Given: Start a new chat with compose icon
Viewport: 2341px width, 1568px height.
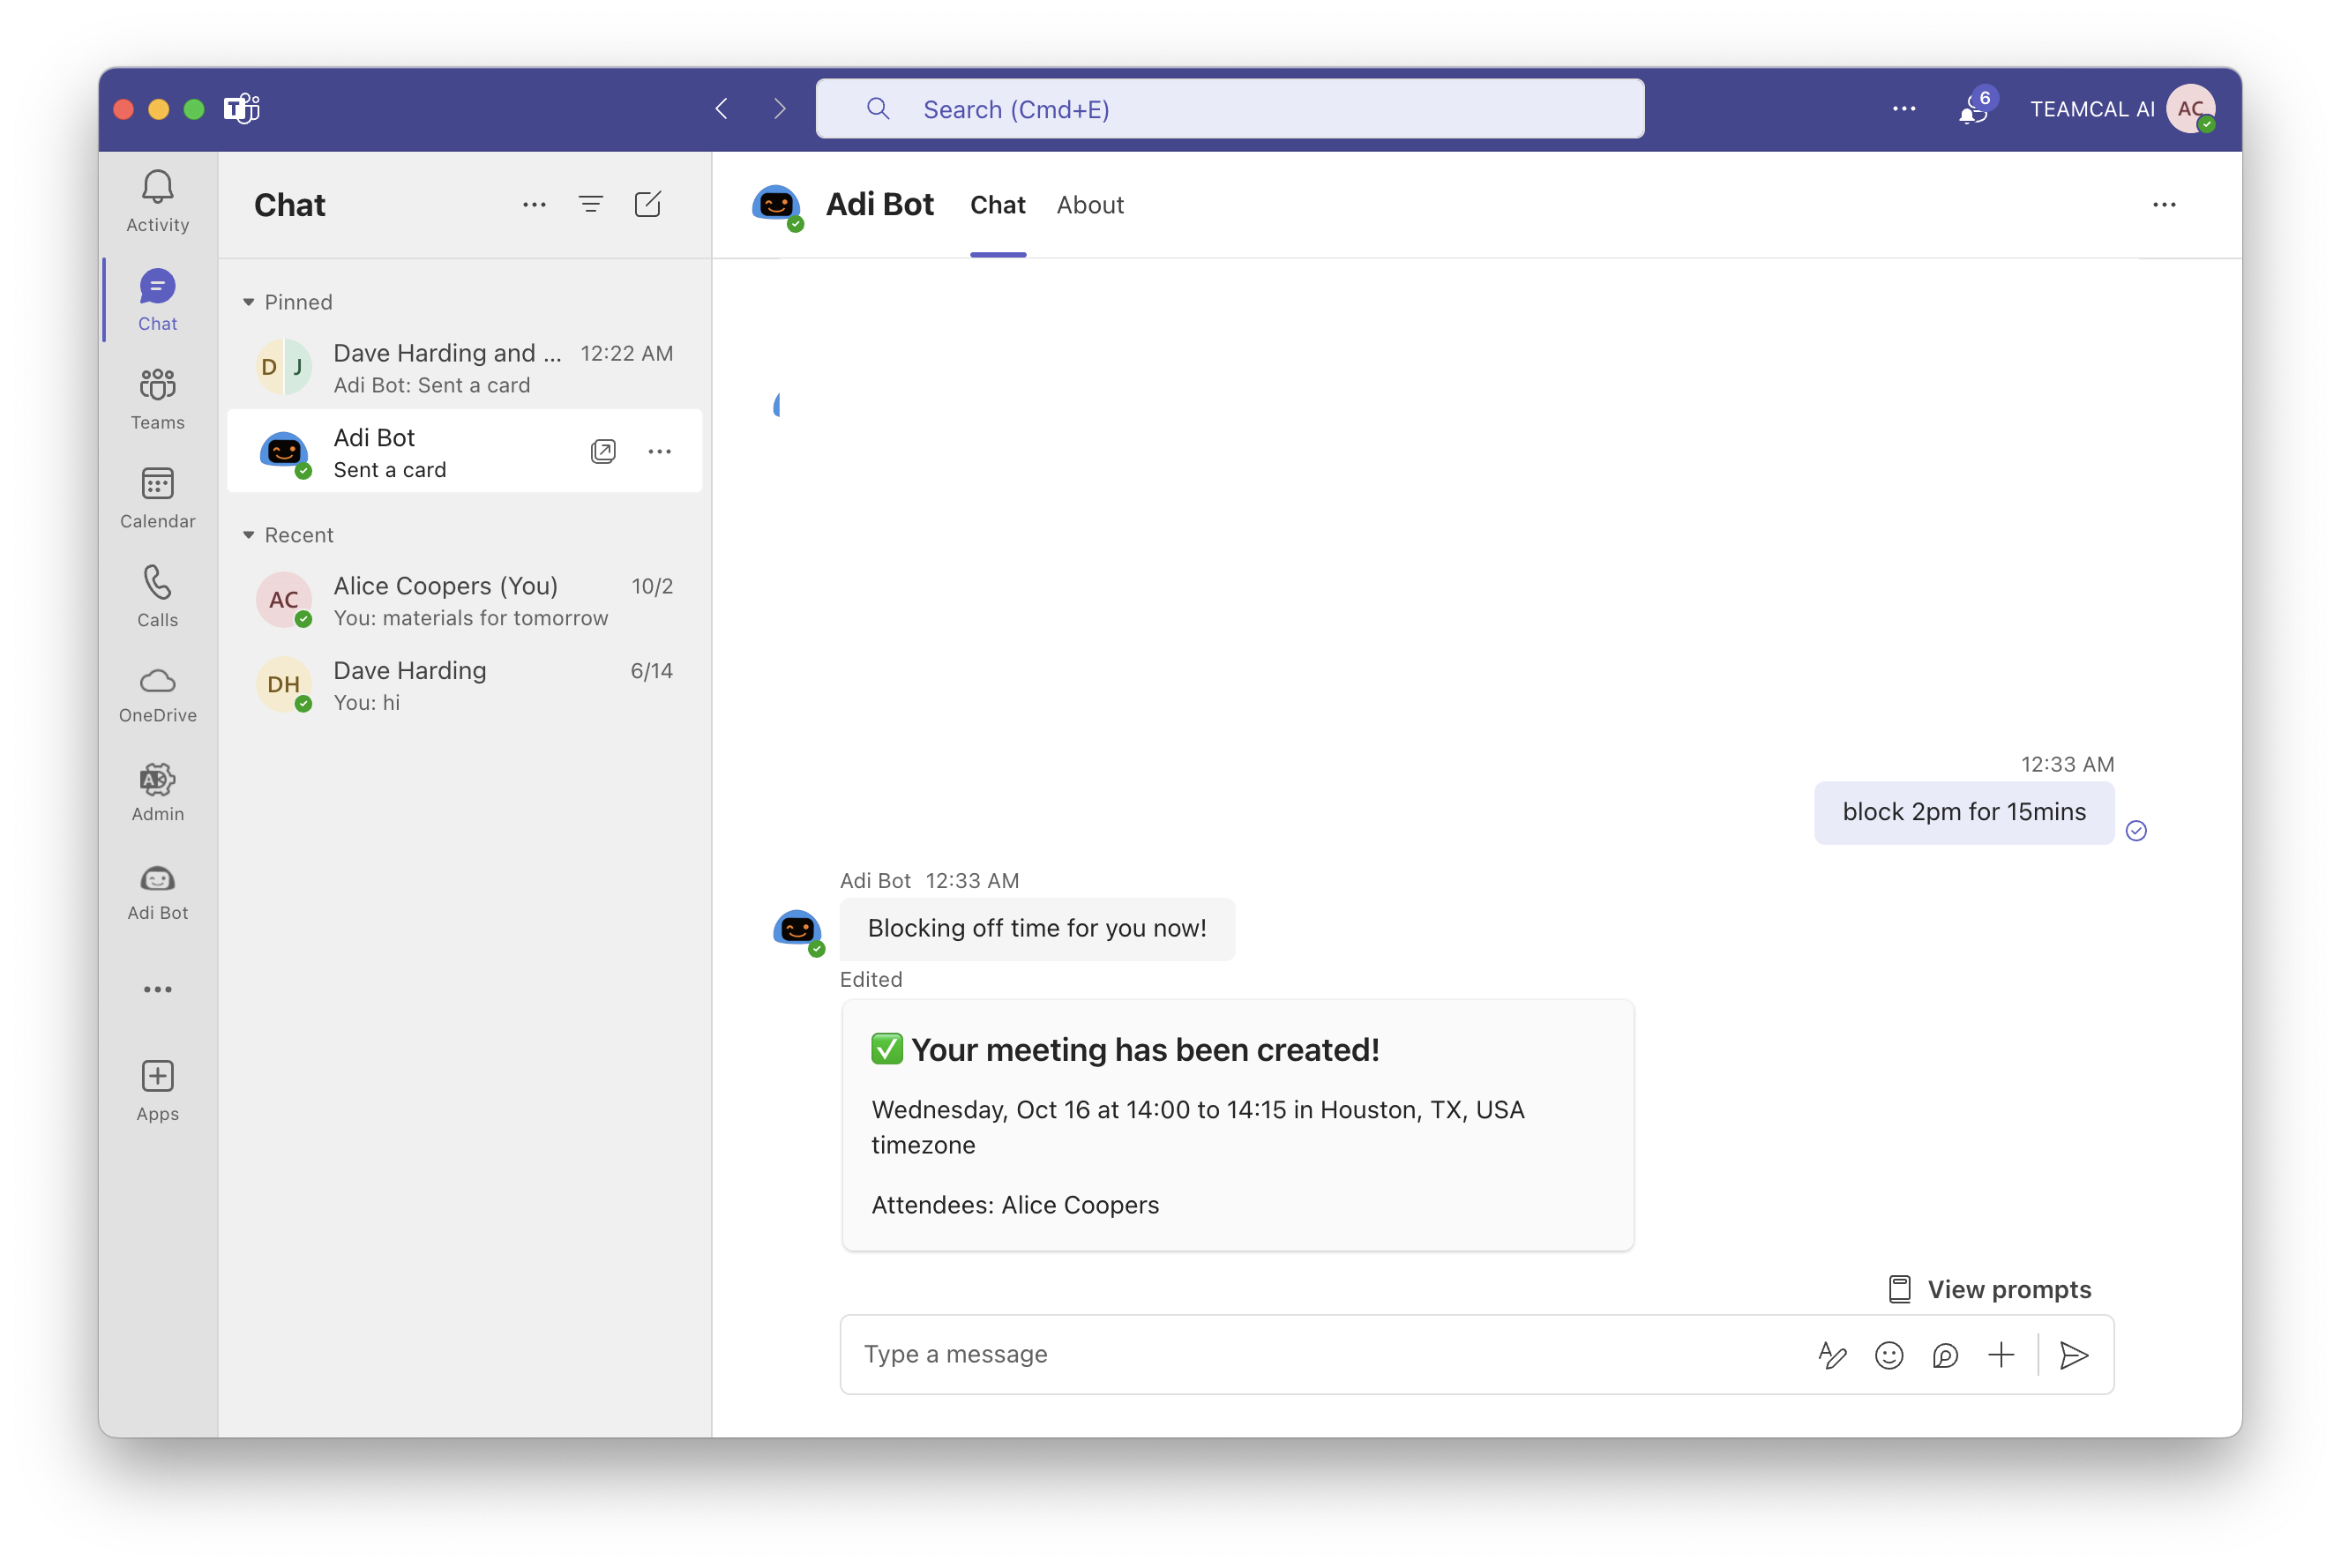Looking at the screenshot, I should pyautogui.click(x=647, y=204).
